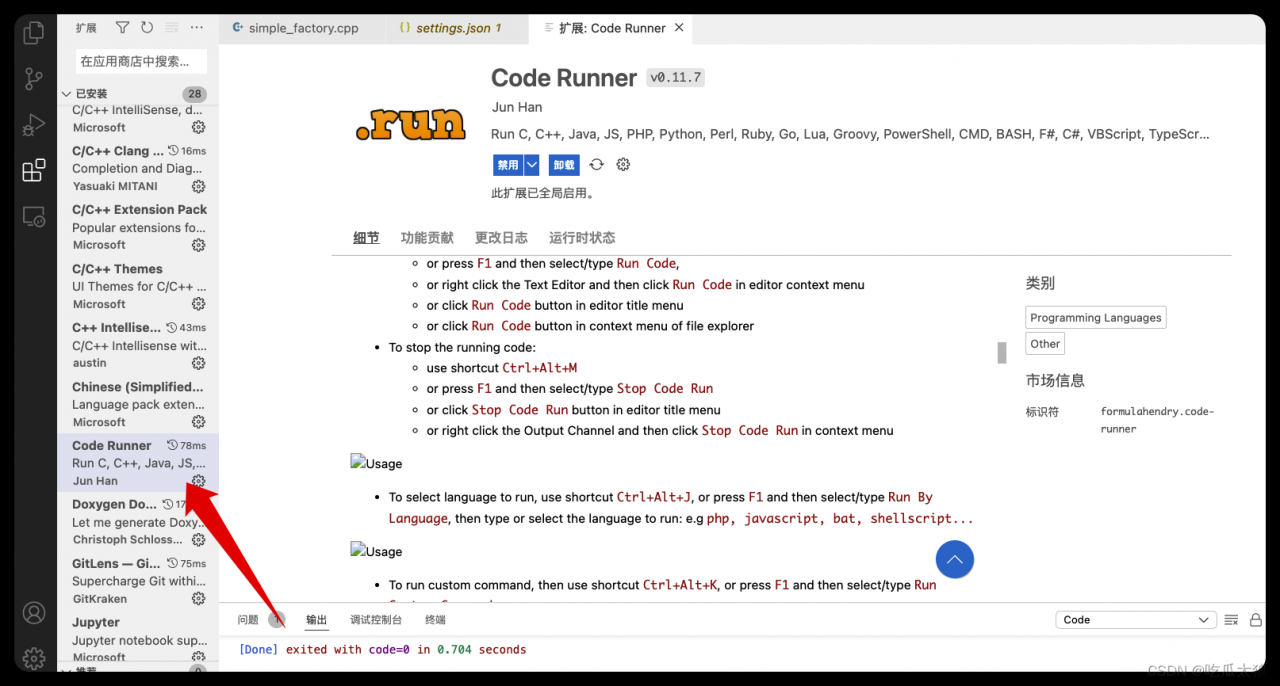The width and height of the screenshot is (1280, 686).
Task: Click the formulahendry.code-runner identifier text
Action: pos(1157,420)
